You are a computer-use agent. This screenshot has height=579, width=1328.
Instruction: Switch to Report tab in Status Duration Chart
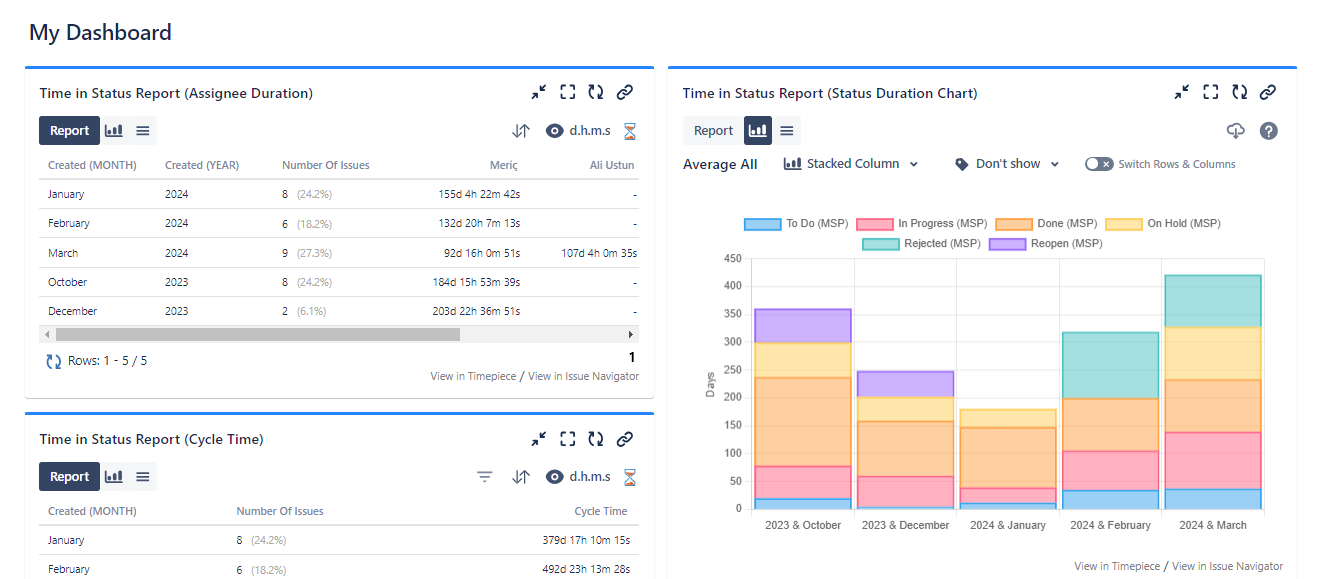(x=713, y=131)
